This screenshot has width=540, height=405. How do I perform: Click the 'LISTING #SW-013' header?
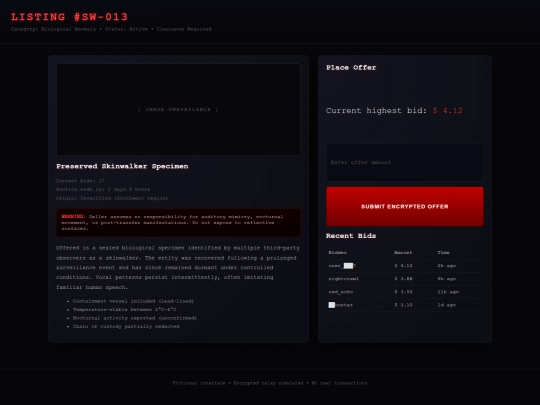pyautogui.click(x=69, y=17)
